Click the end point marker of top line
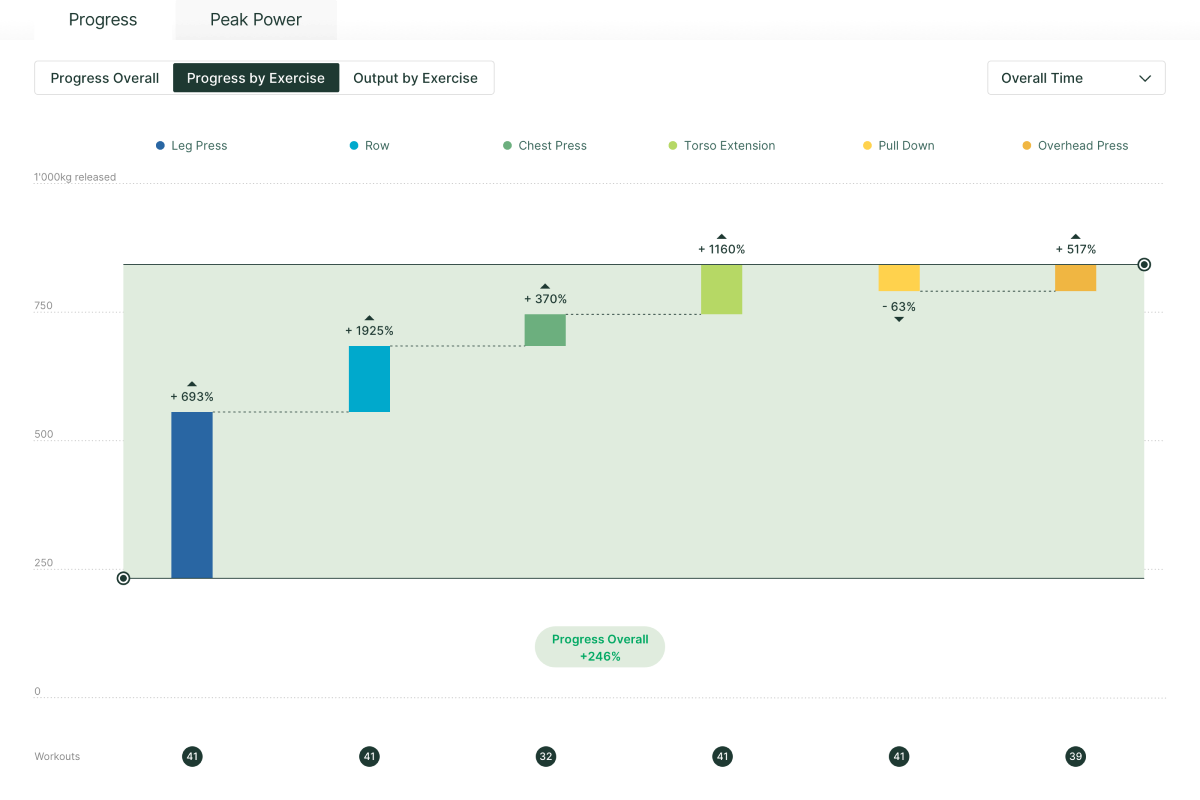Viewport: 1200px width, 800px height. pyautogui.click(x=1144, y=265)
